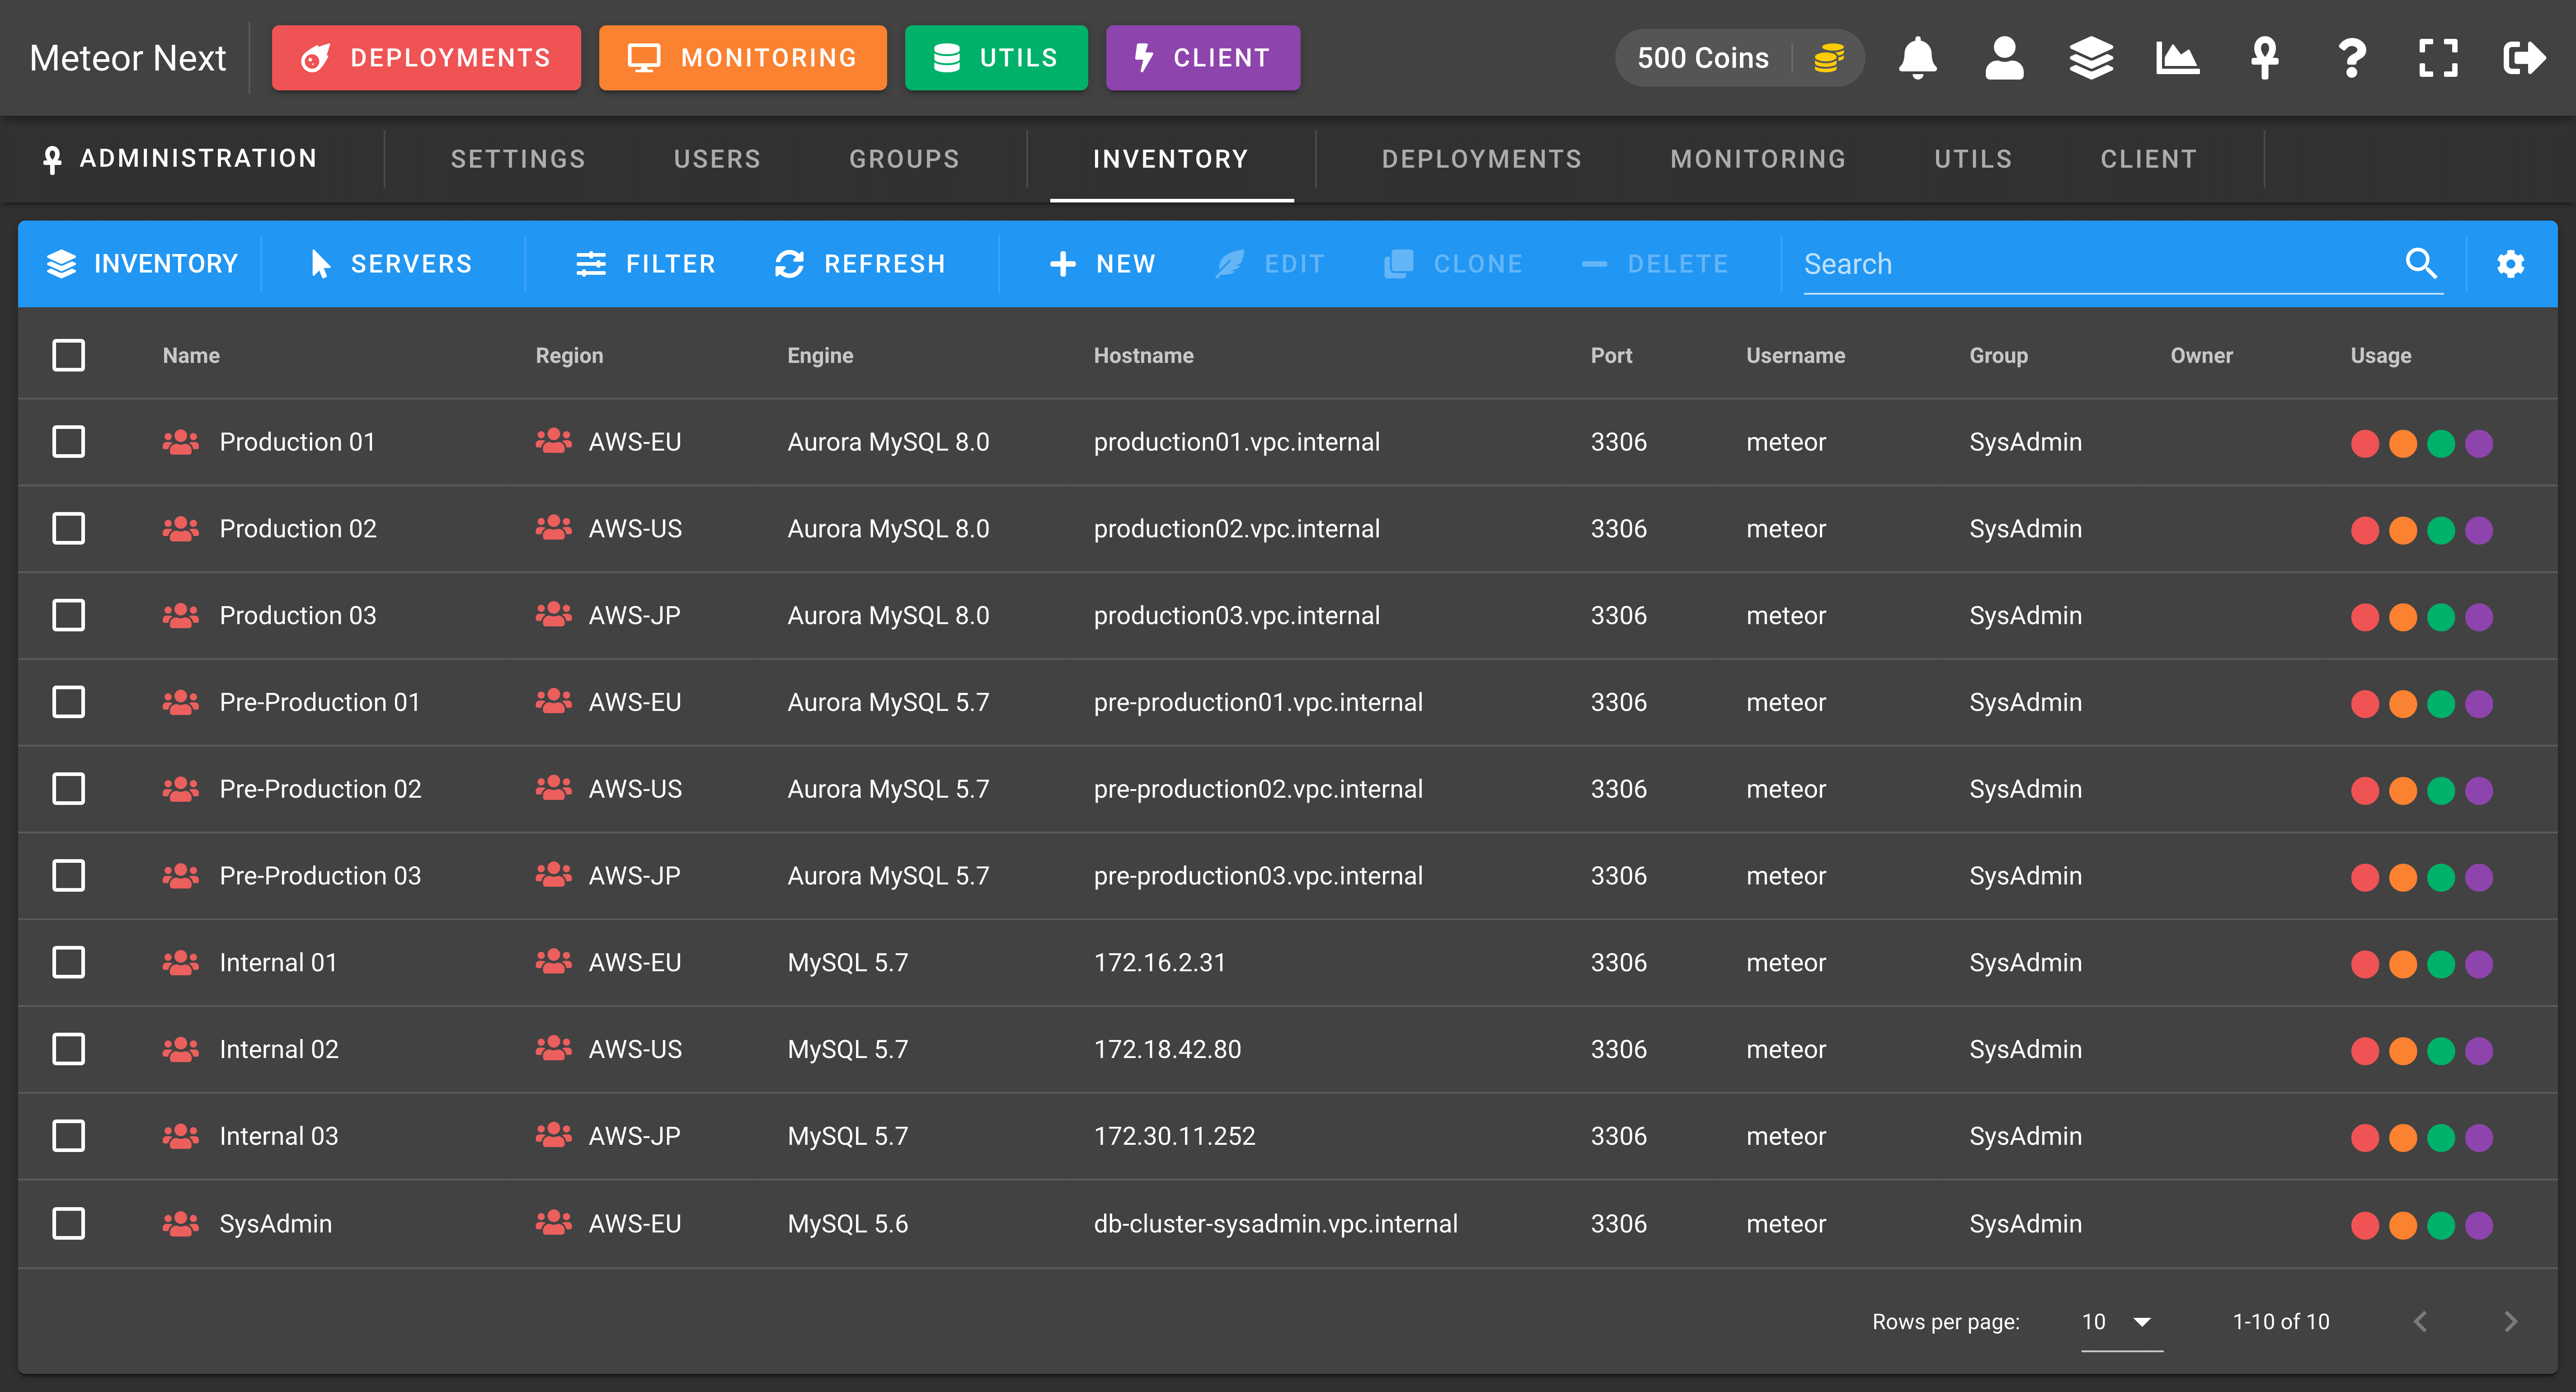Open the Client admin tab
Screen dimensions: 2576x1392
[x=2148, y=159]
